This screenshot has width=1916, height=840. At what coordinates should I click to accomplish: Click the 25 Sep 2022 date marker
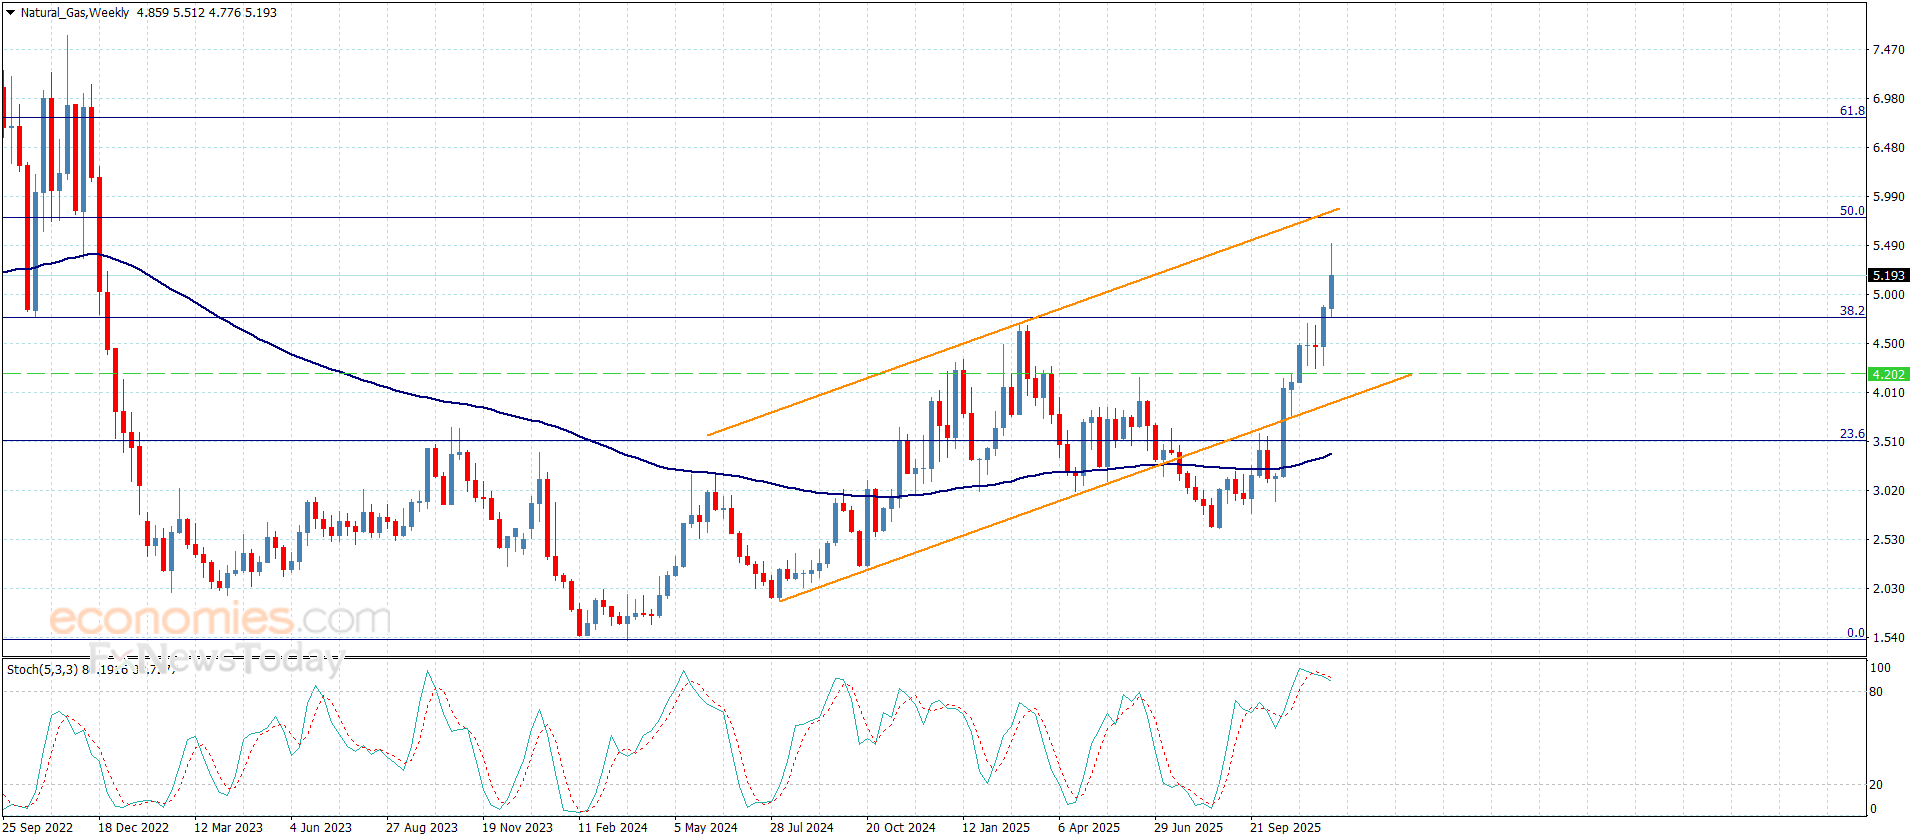[x=39, y=827]
